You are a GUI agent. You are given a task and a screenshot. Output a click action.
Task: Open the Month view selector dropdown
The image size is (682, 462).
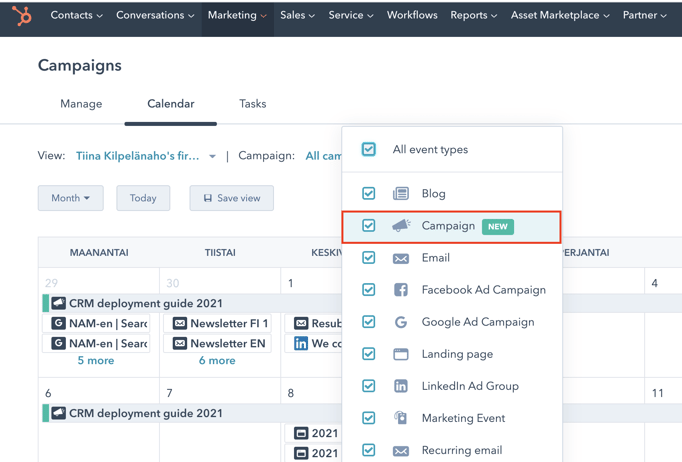(x=70, y=198)
